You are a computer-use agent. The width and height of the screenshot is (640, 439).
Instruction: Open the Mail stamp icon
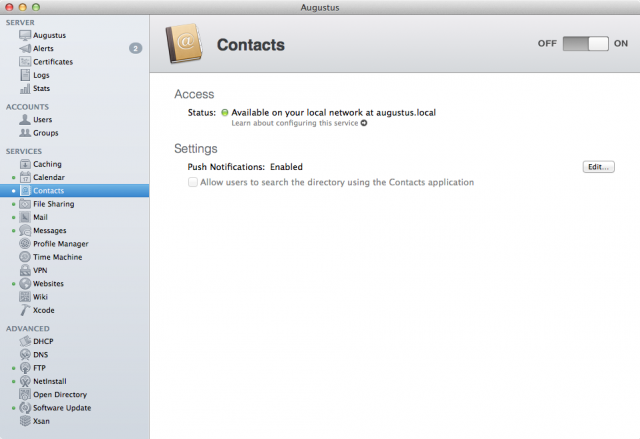(25, 217)
